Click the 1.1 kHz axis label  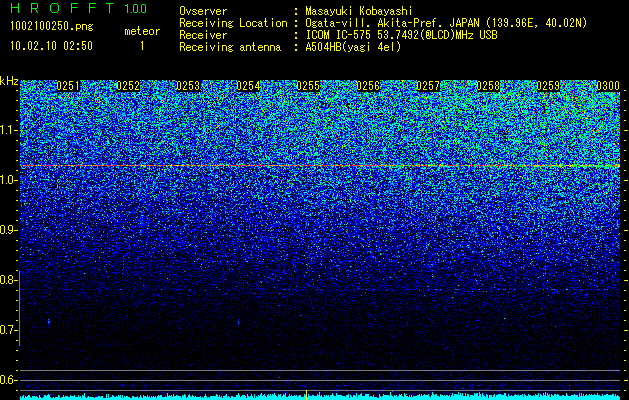pos(8,130)
